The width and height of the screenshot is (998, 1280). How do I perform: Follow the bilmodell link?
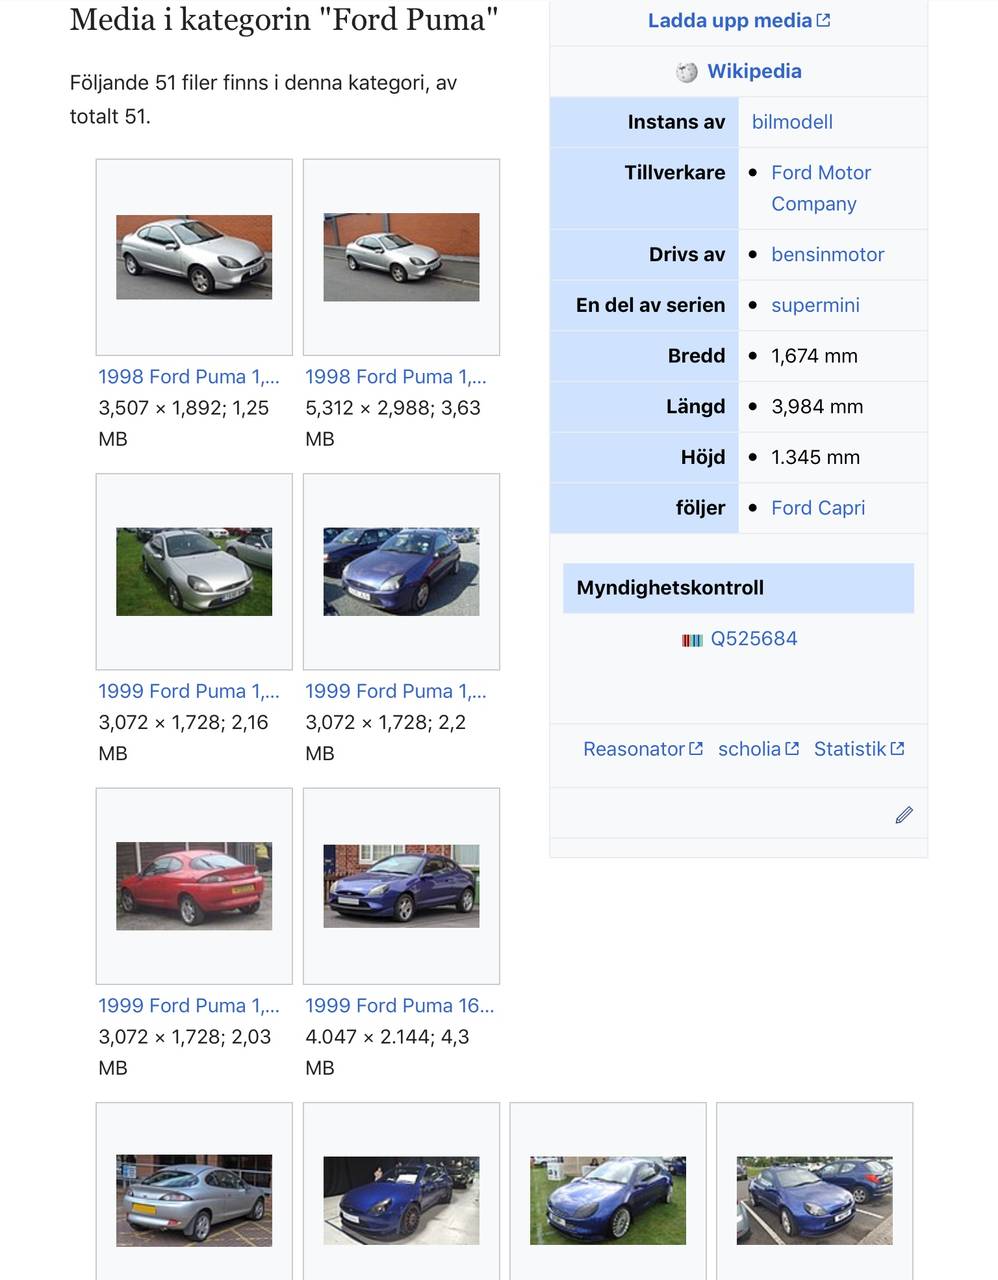pyautogui.click(x=792, y=122)
